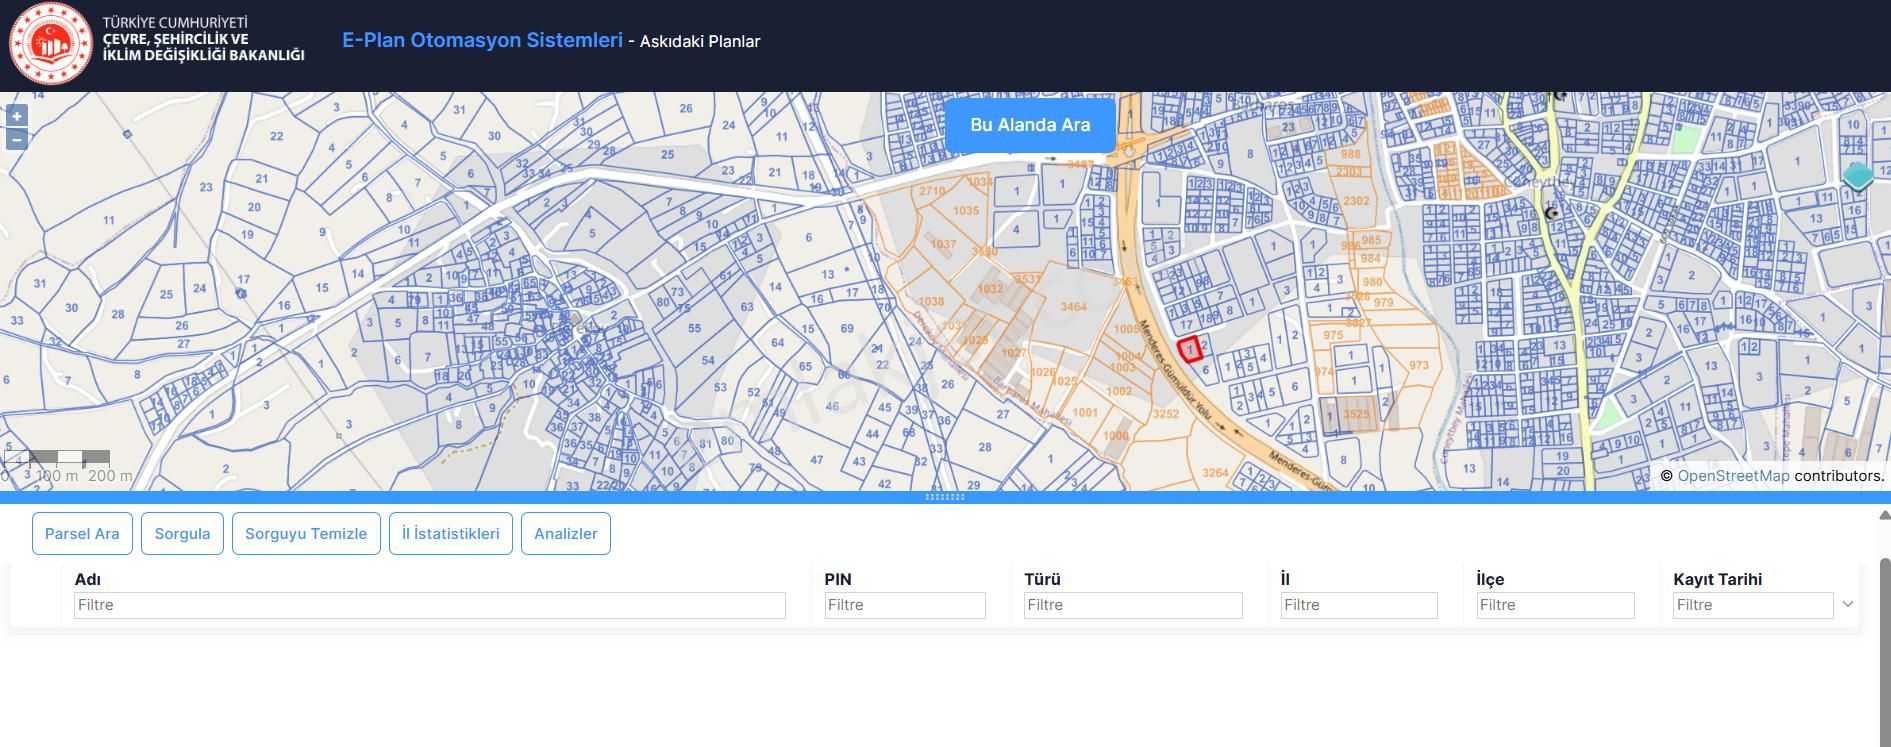Click into the PIN filter box

pos(904,605)
